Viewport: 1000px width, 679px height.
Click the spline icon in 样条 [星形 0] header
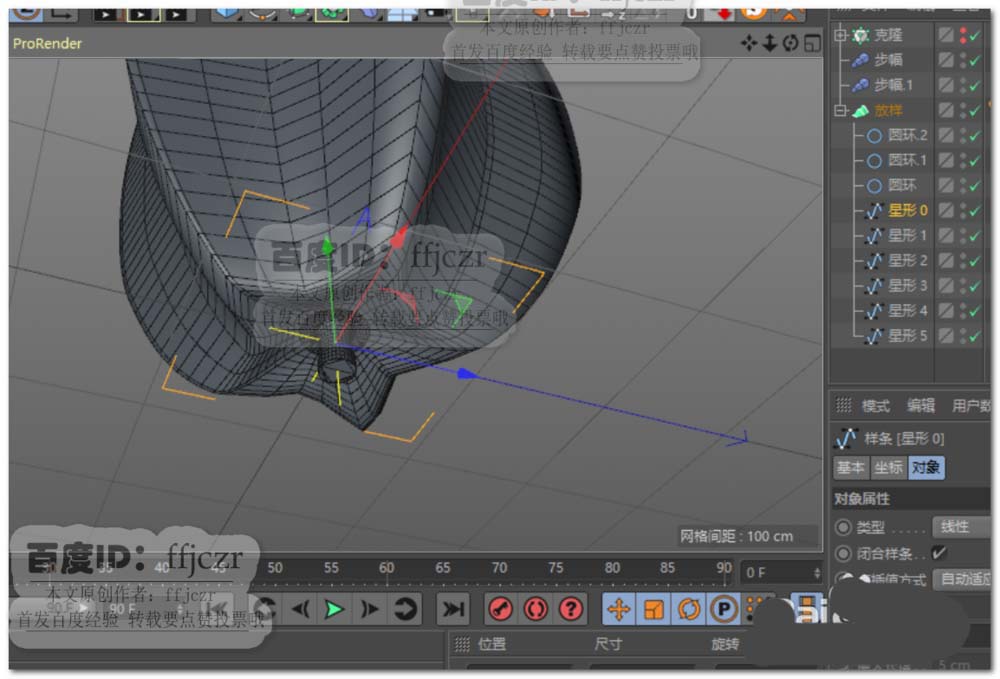pyautogui.click(x=846, y=439)
